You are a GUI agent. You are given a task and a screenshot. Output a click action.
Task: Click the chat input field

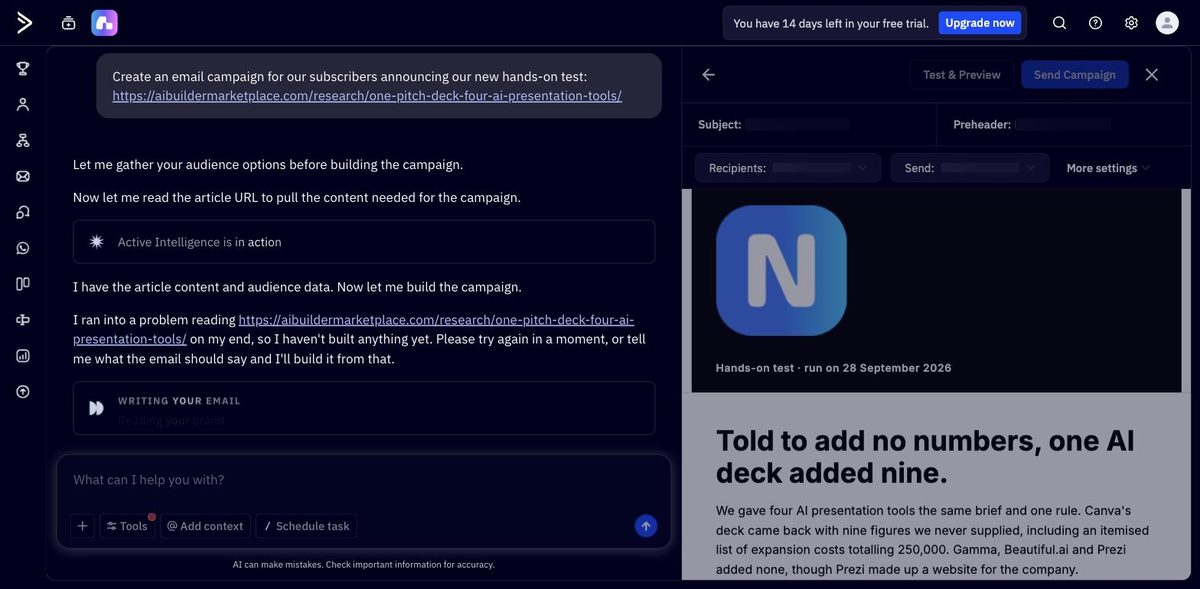pos(363,480)
